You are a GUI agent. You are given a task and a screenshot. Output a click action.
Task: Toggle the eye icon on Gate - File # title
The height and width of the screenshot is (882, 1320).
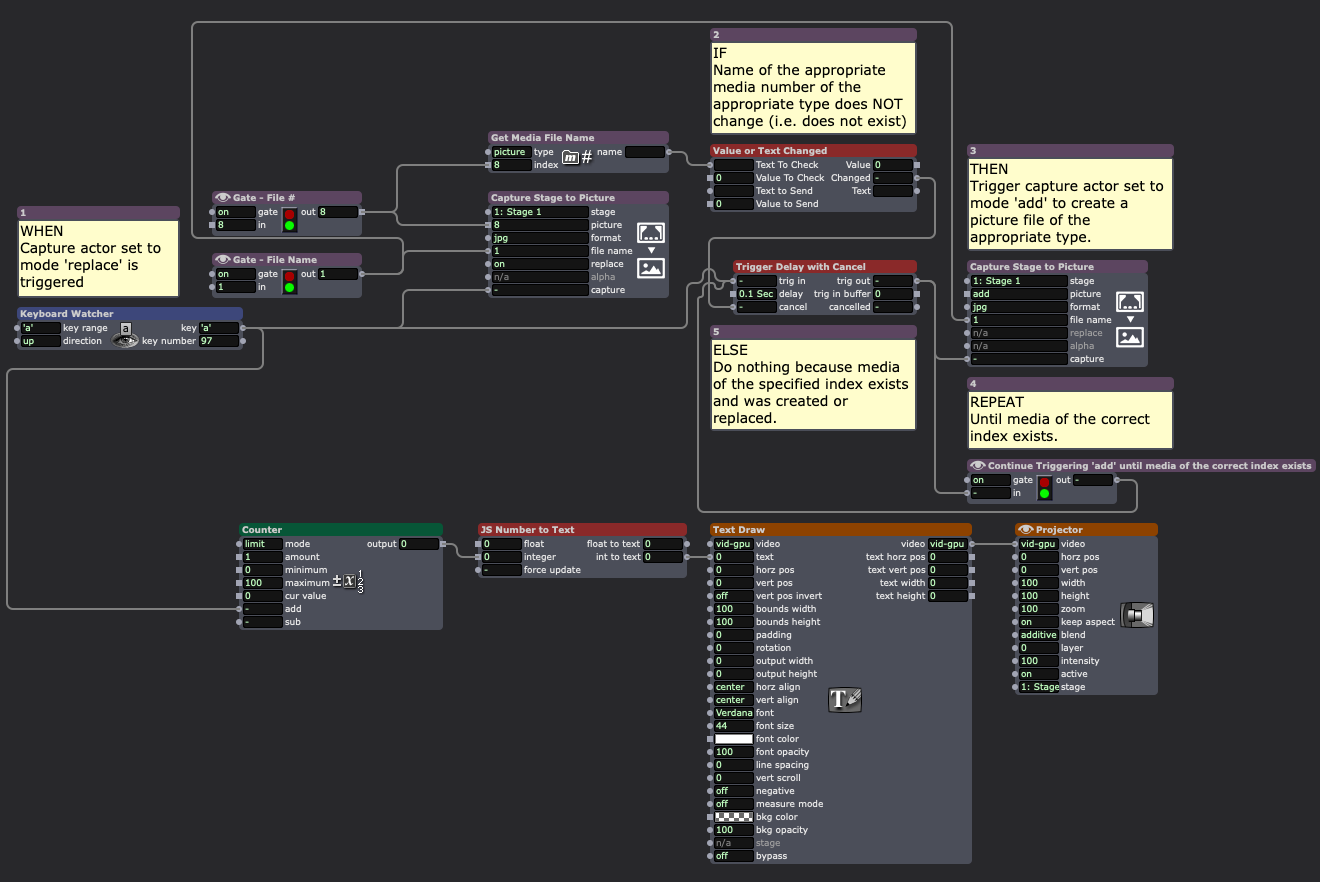pyautogui.click(x=222, y=198)
